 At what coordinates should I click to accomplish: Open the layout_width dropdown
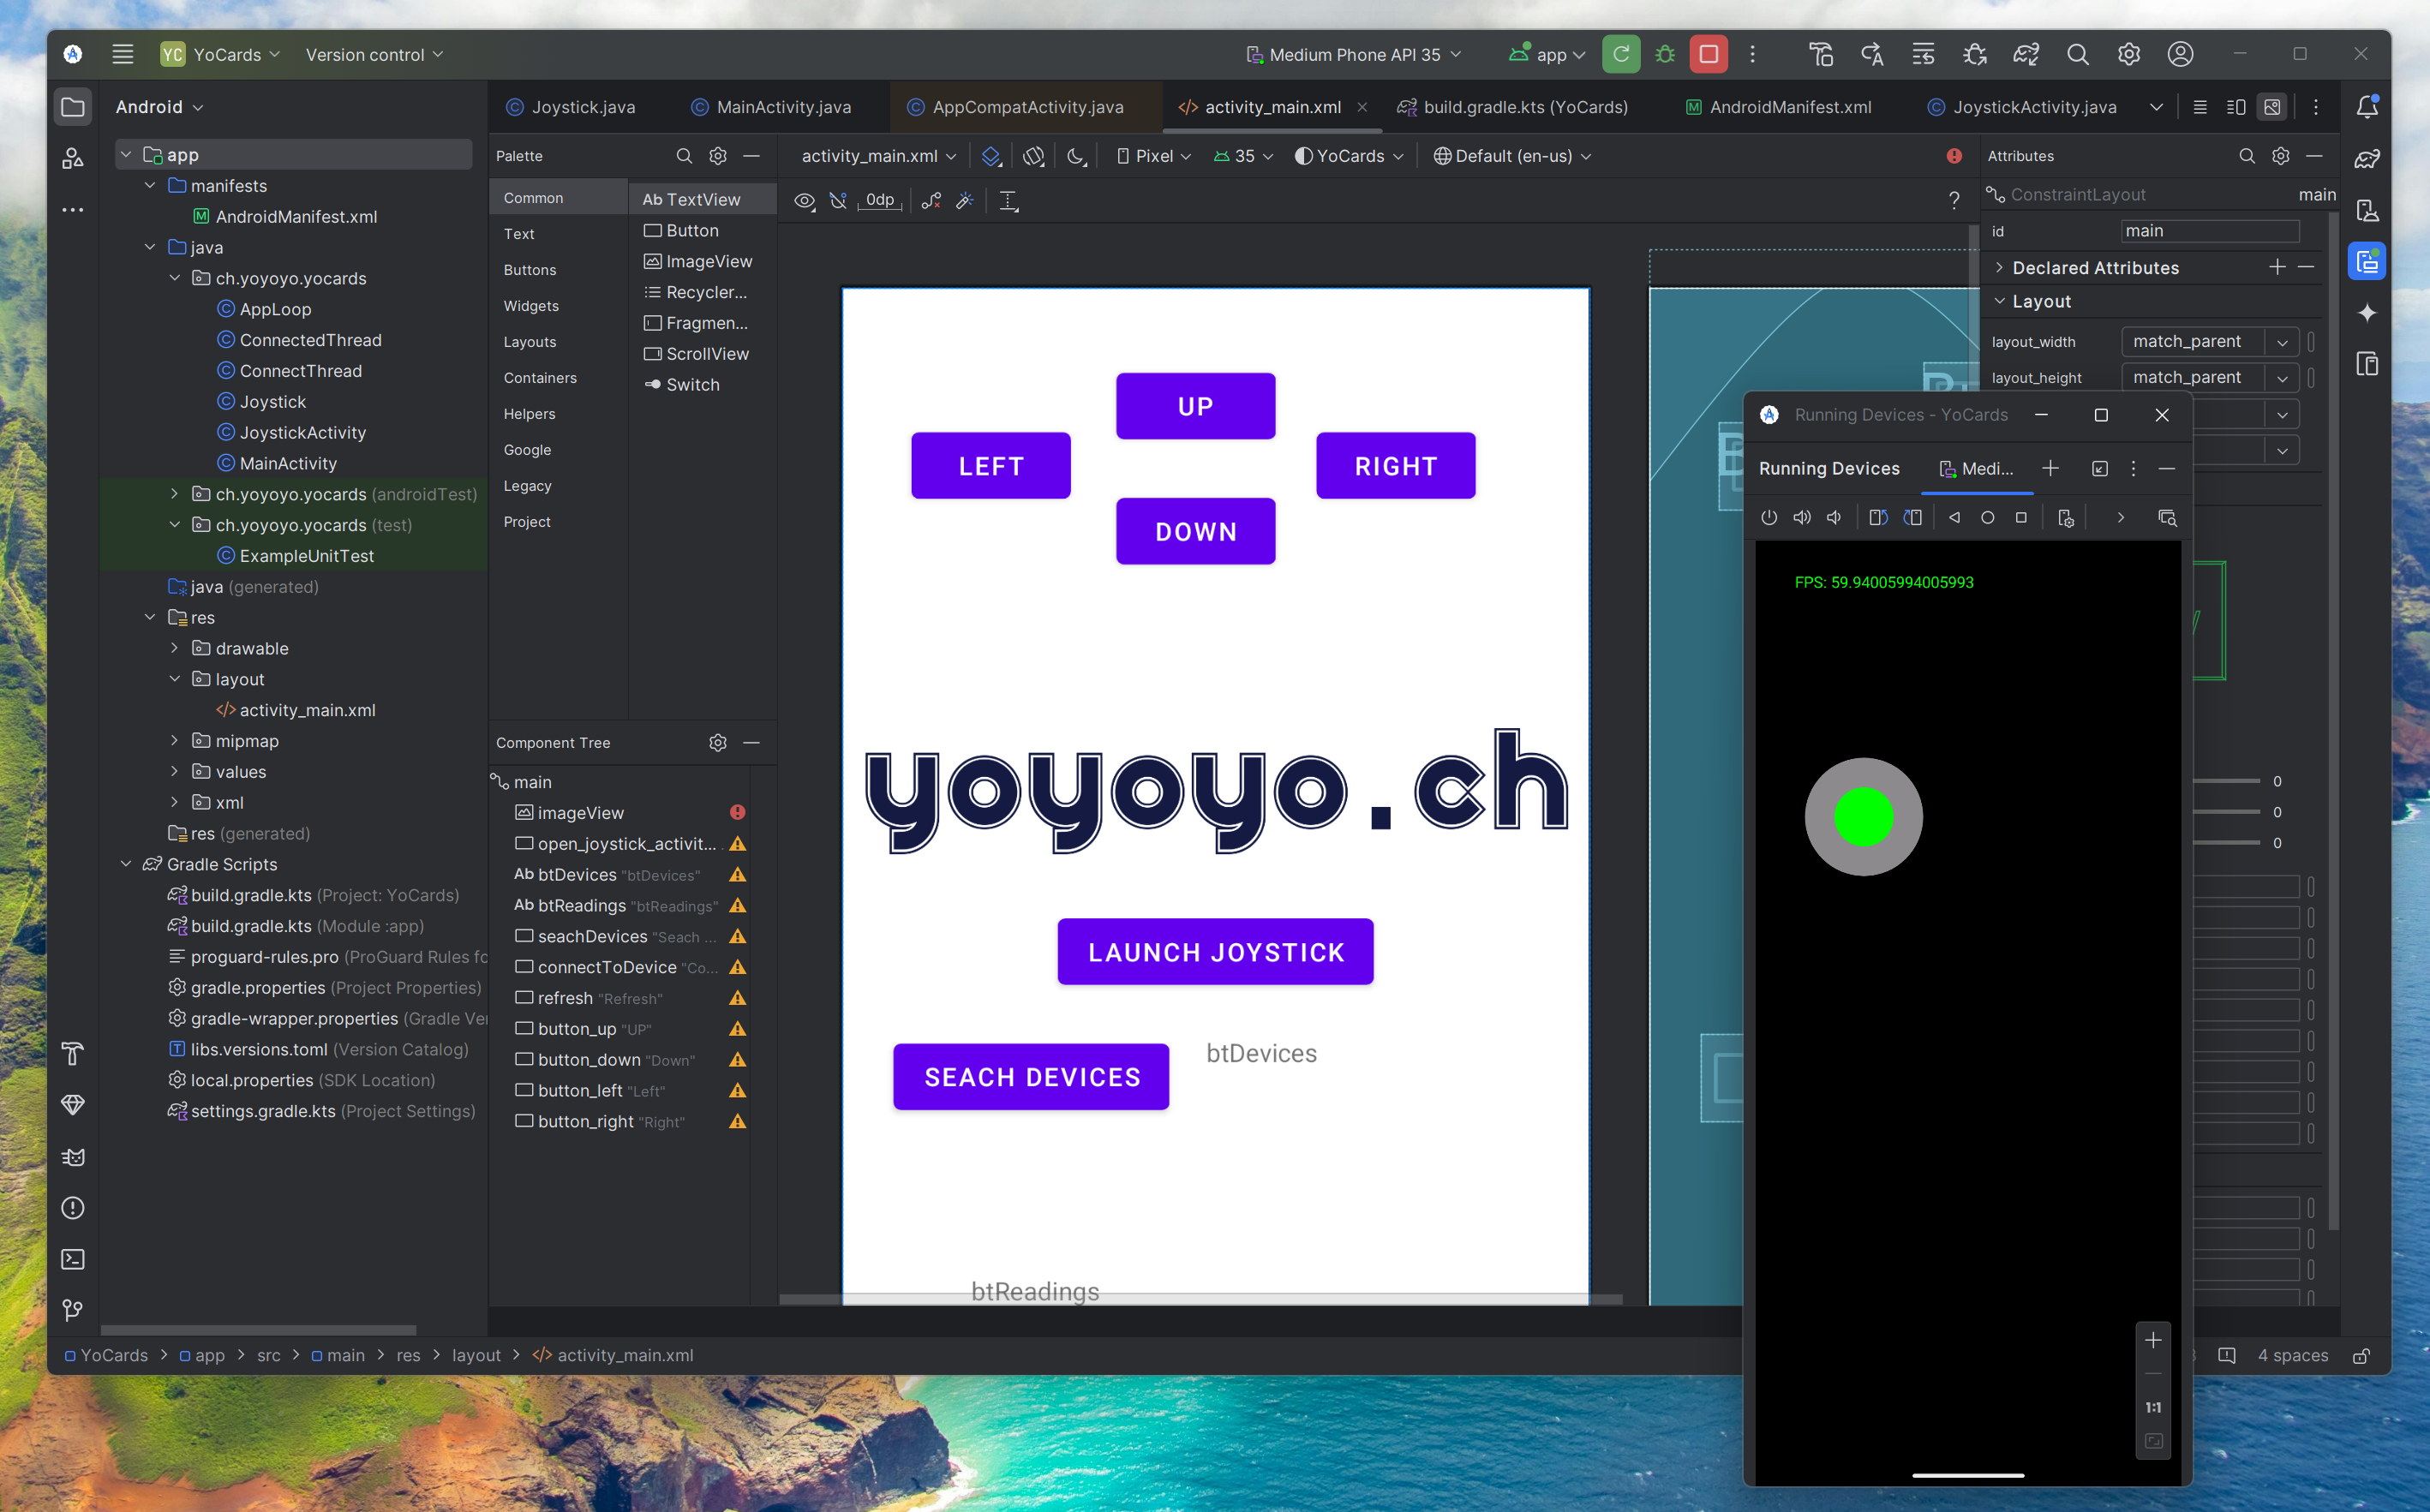[x=2282, y=342]
